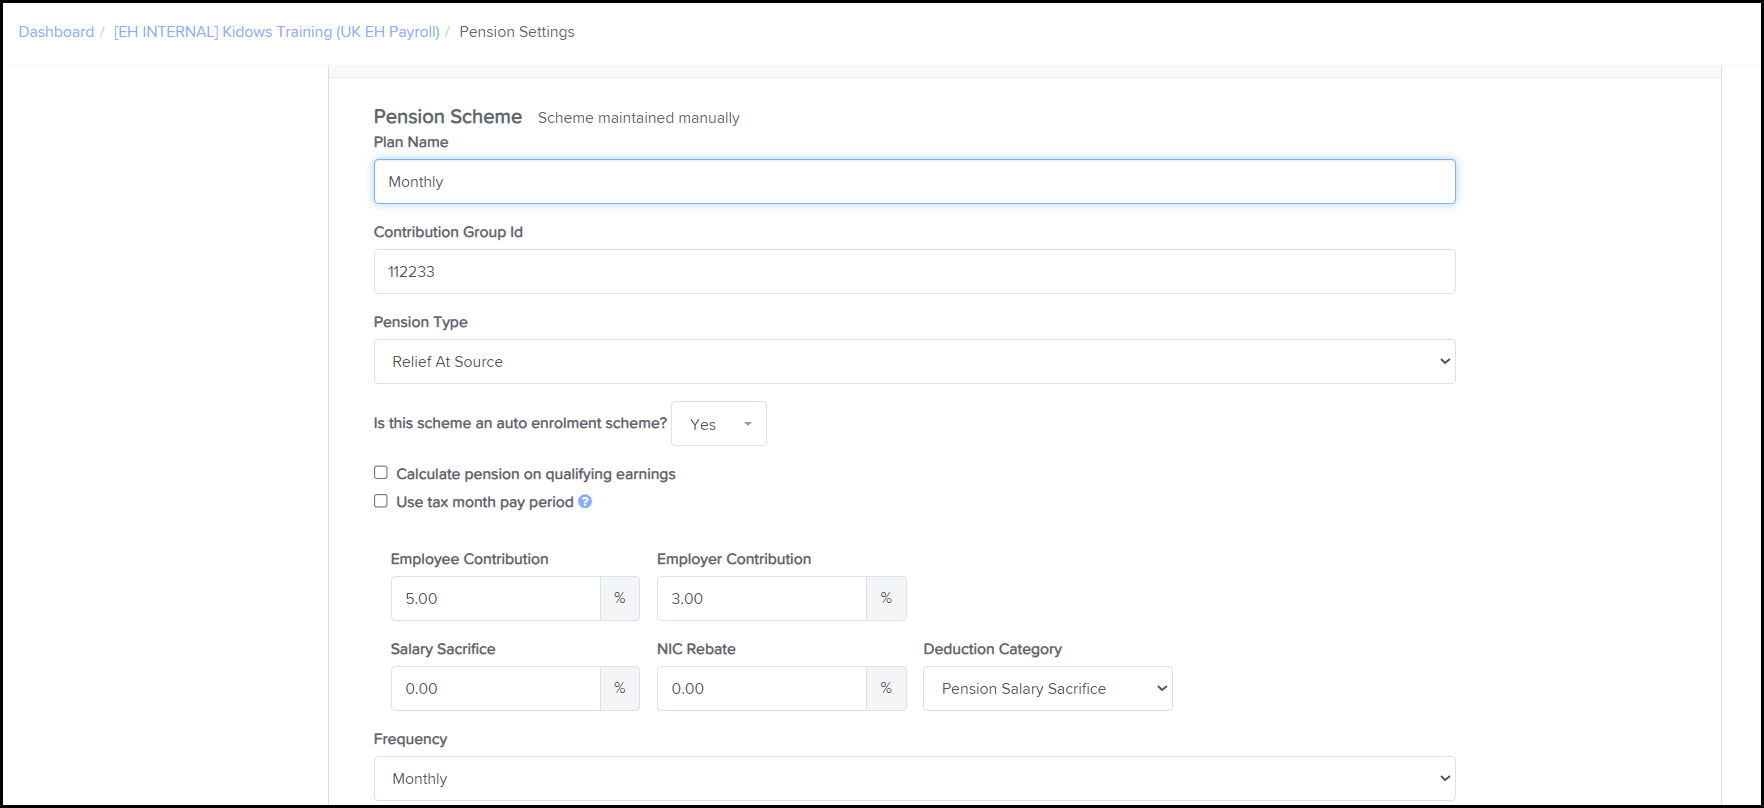Go to Dashboard via breadcrumb
1764x808 pixels.
pyautogui.click(x=56, y=32)
